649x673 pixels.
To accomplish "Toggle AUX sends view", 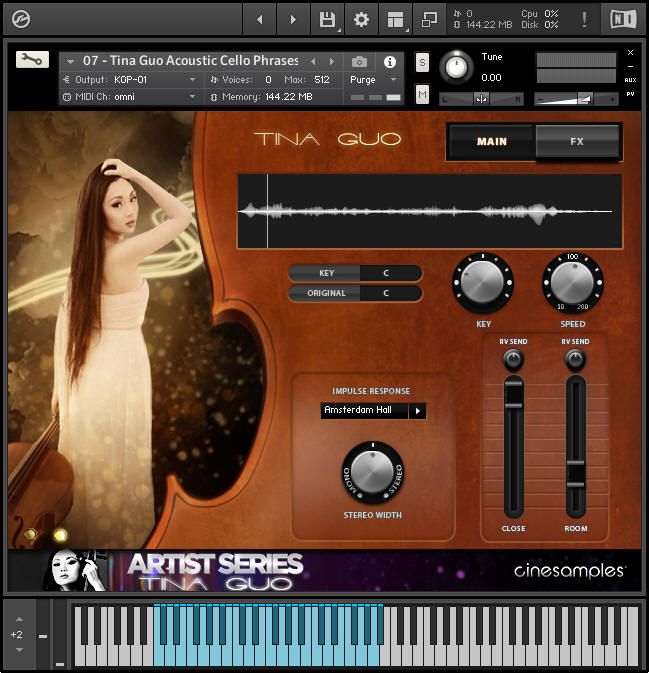I will coord(630,80).
